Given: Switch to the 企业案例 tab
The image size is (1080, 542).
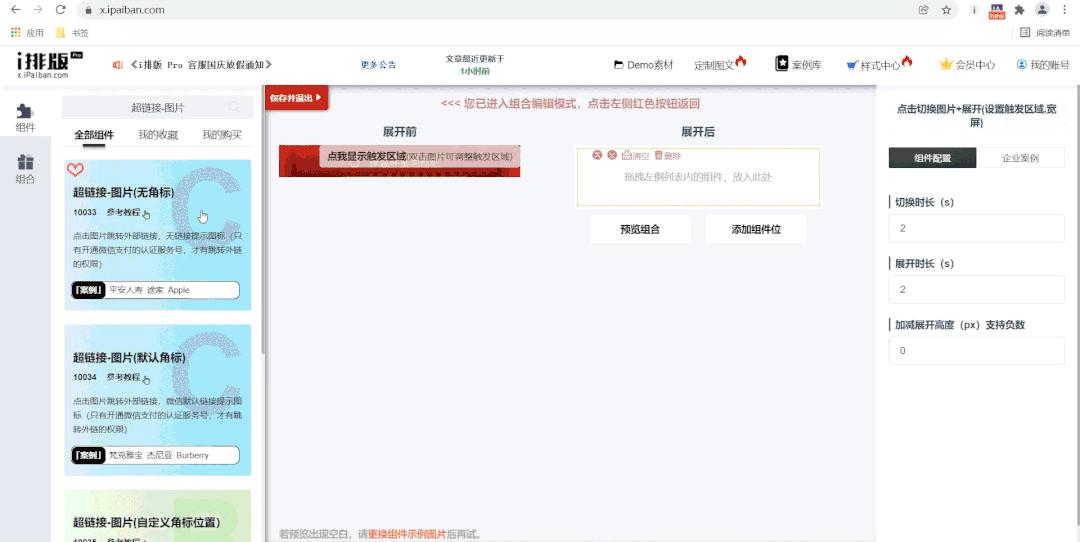Looking at the screenshot, I should point(1020,158).
